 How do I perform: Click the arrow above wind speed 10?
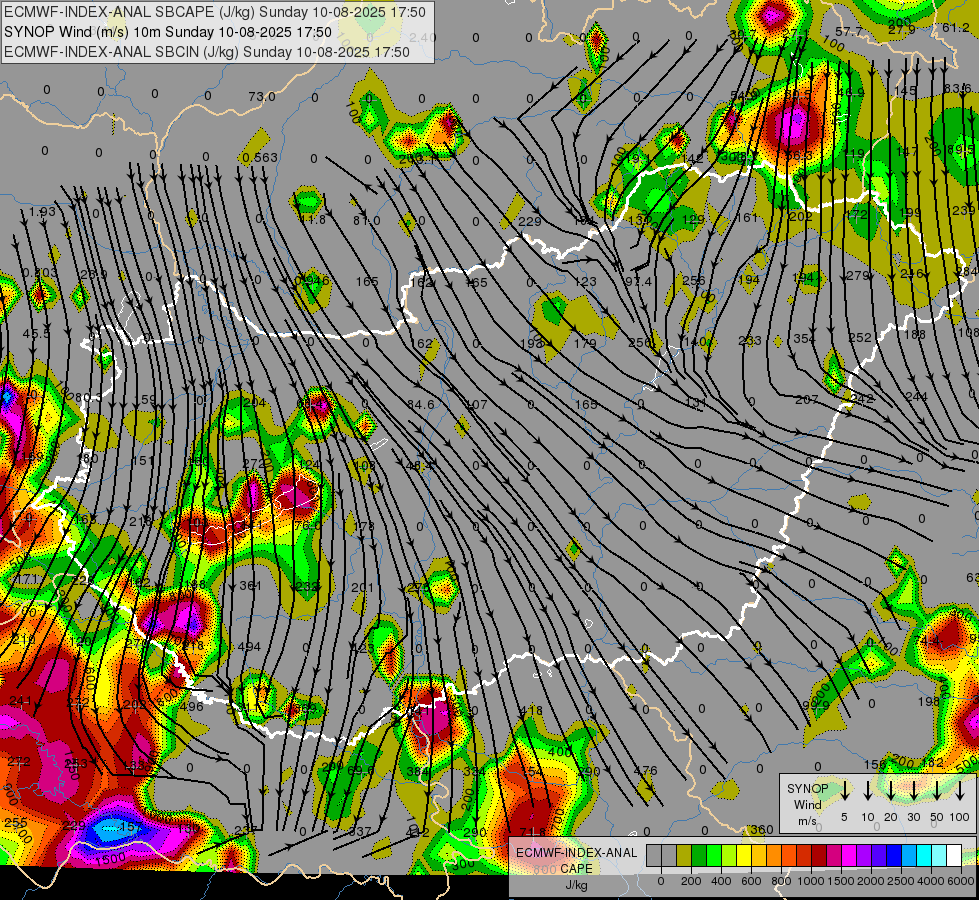click(x=867, y=790)
